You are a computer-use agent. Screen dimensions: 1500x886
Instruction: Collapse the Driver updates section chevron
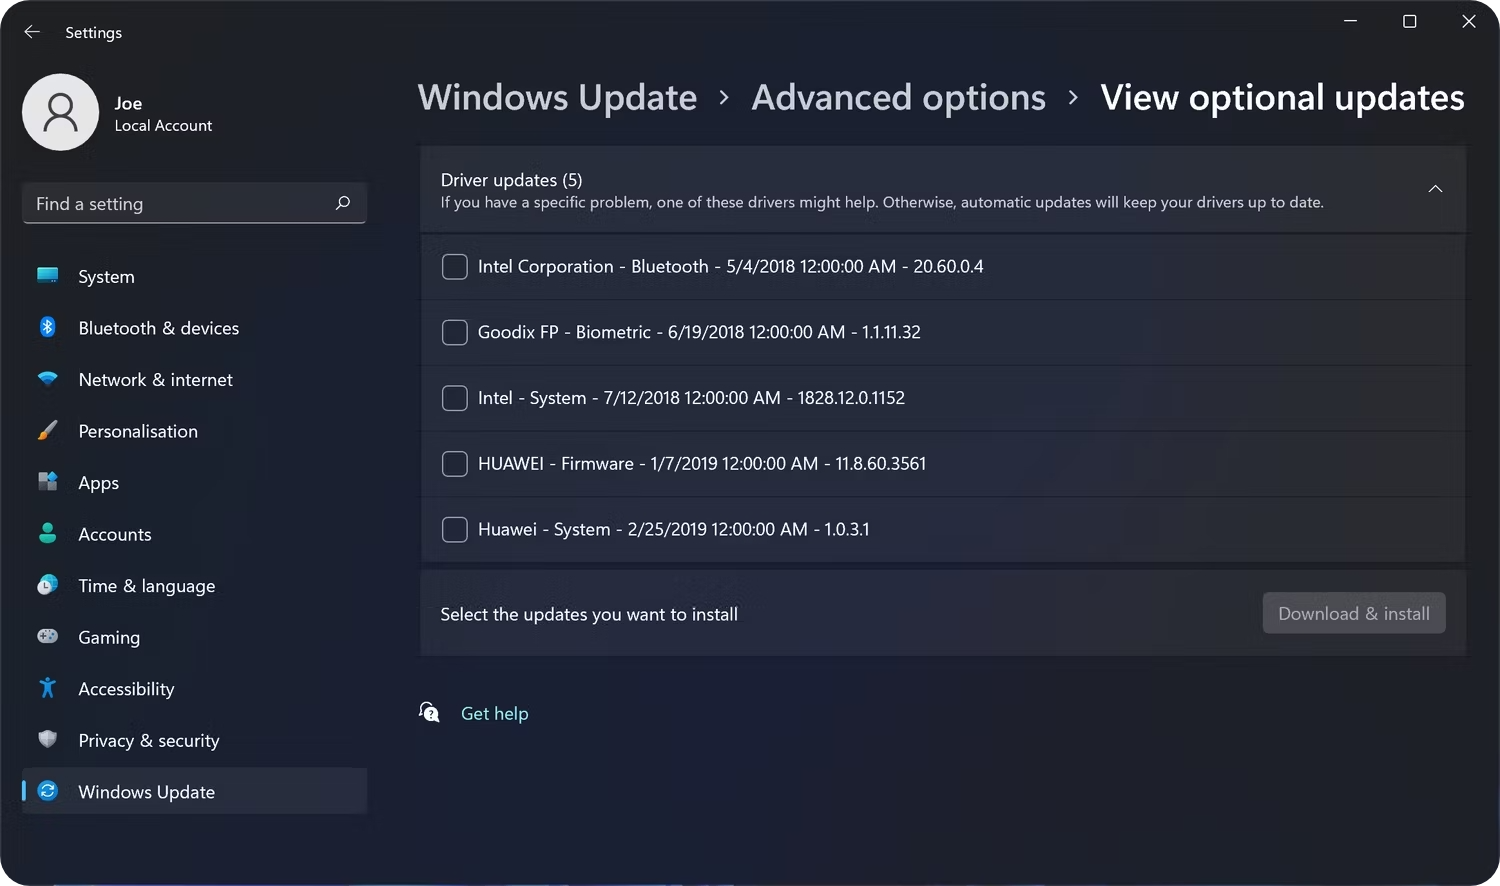click(1435, 189)
